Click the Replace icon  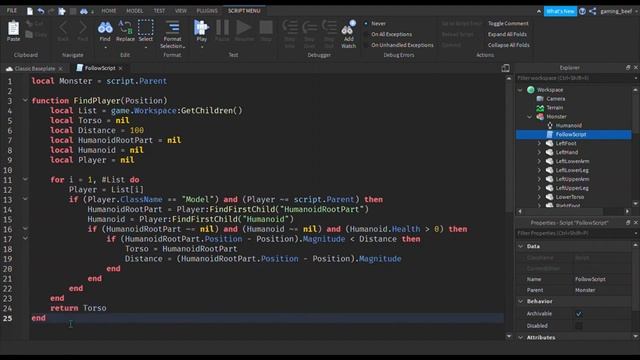[x=125, y=28]
